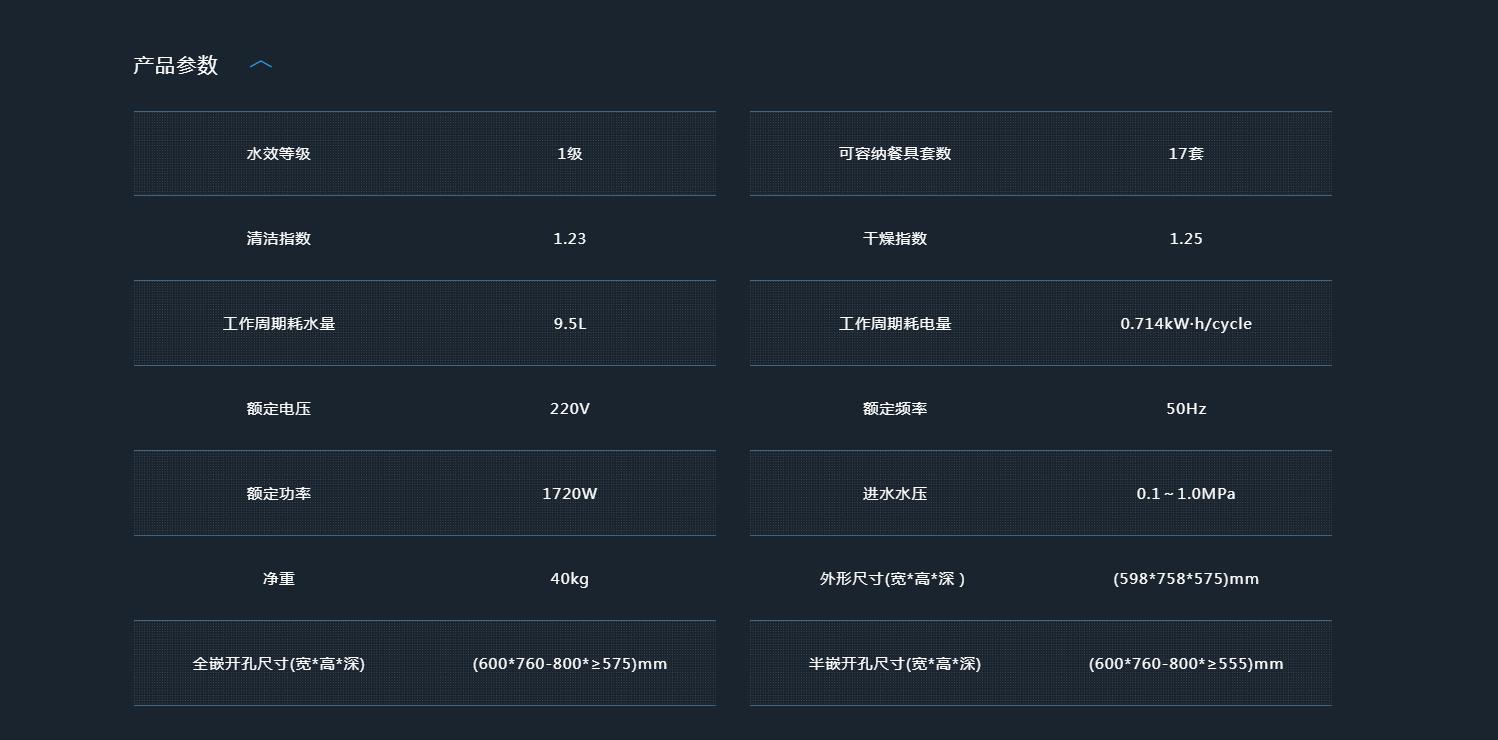Viewport: 1498px width, 740px height.
Task: Click the 产品参数 heading
Action: [175, 65]
